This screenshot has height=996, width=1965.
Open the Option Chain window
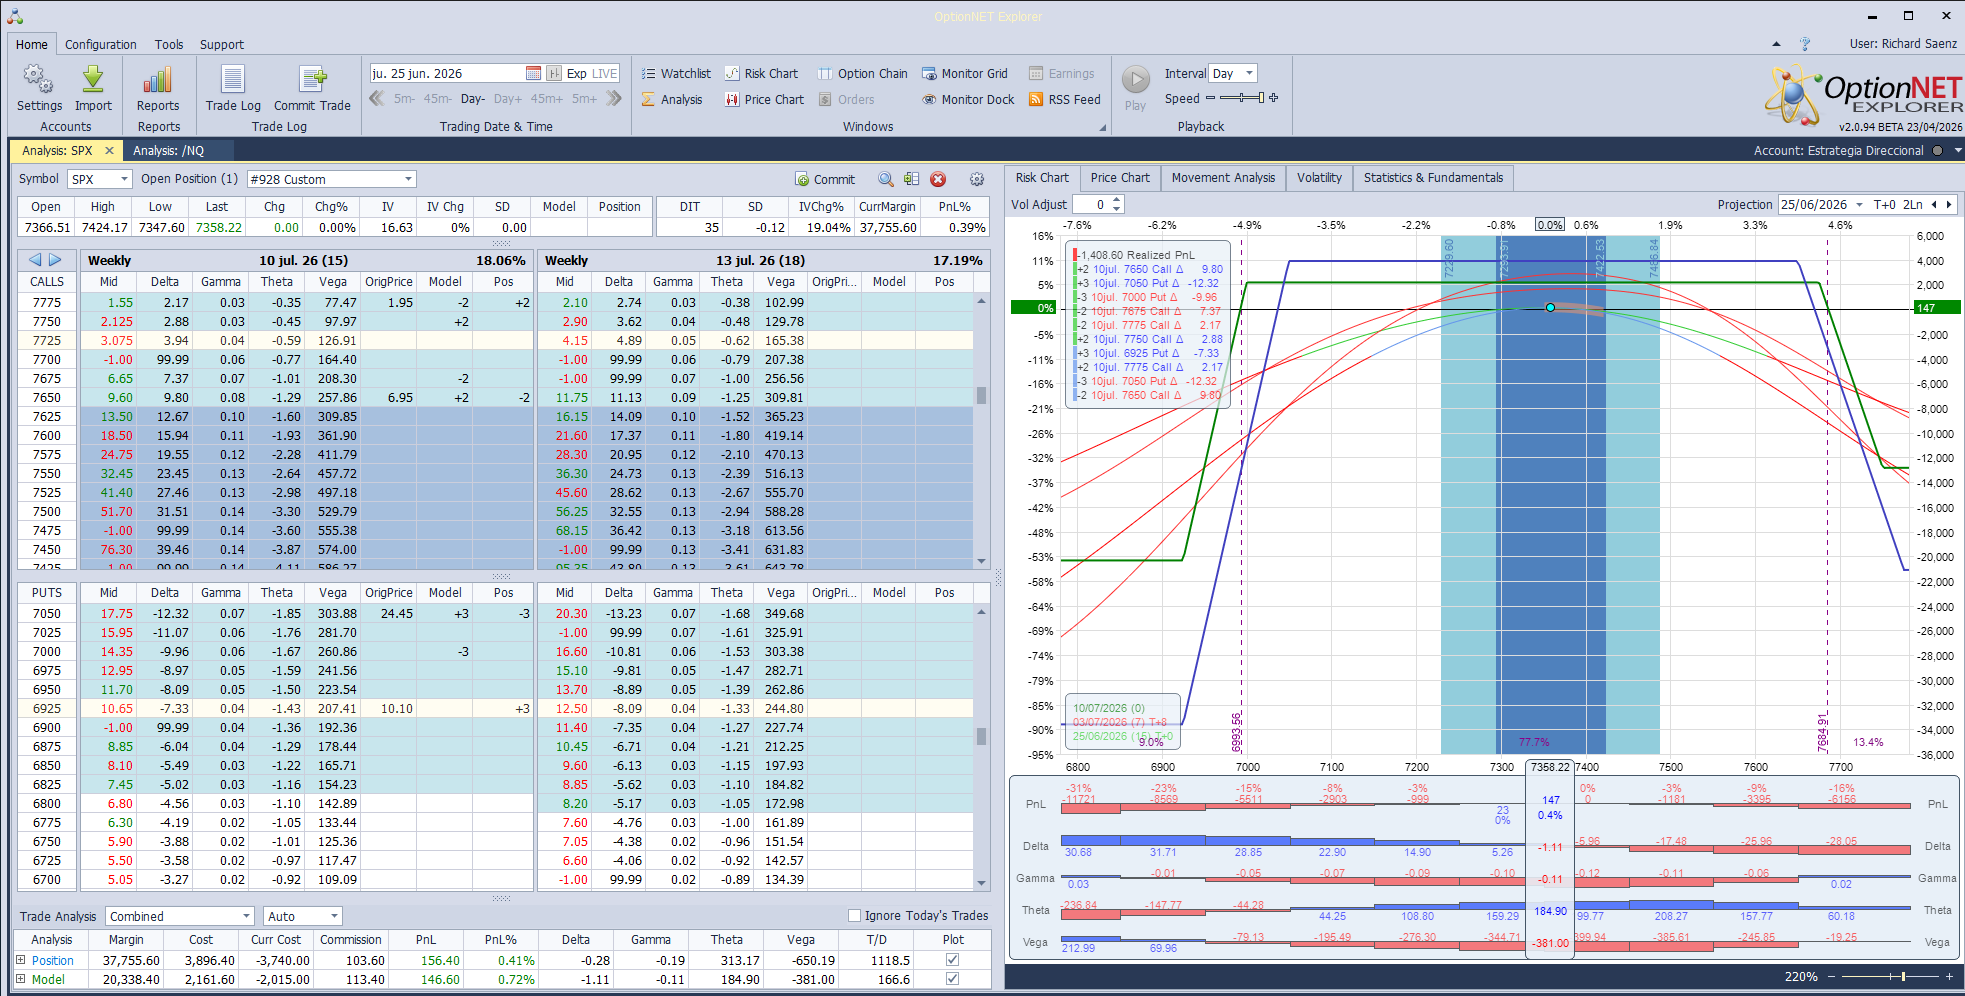click(x=863, y=73)
